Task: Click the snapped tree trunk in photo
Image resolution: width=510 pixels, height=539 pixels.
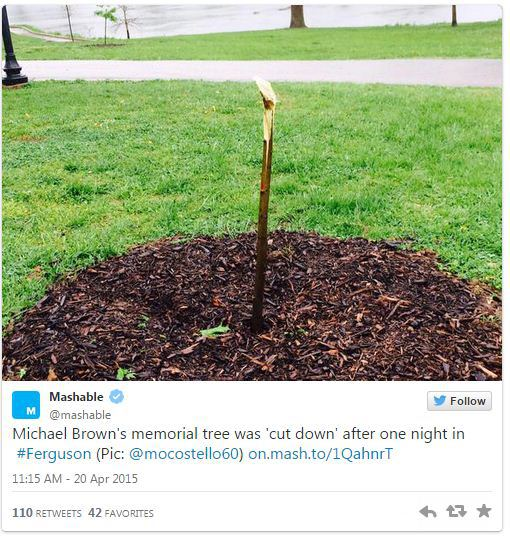Action: [264, 205]
